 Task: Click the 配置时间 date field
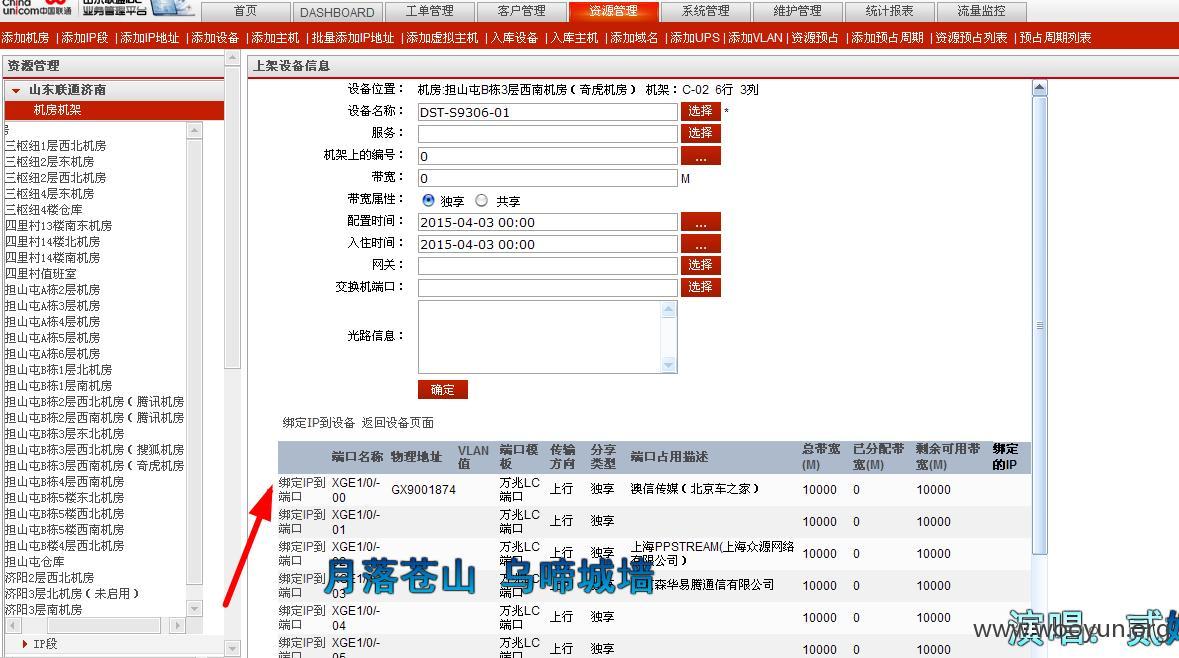pyautogui.click(x=547, y=222)
